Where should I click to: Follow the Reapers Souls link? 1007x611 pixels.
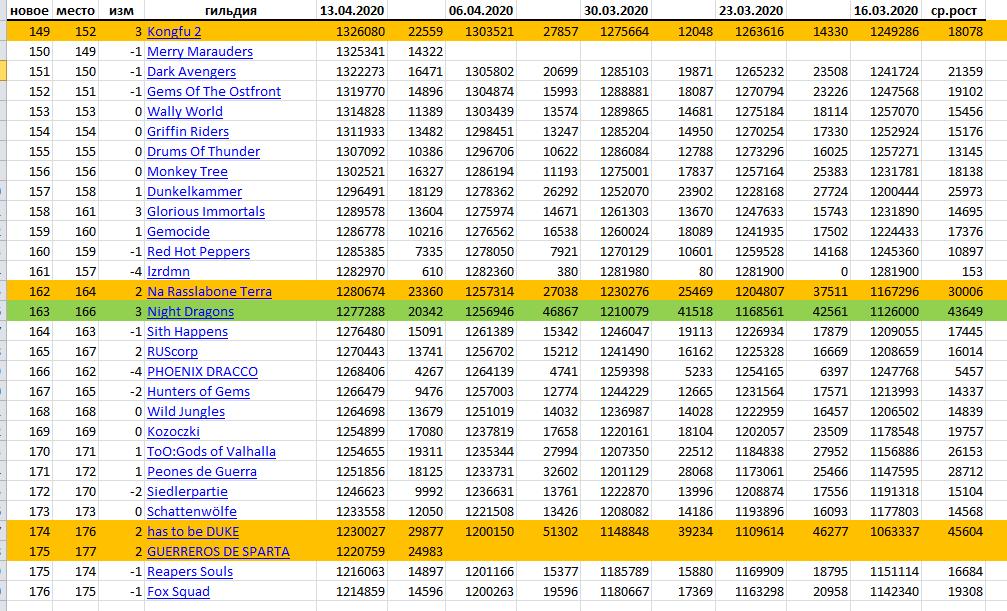190,571
